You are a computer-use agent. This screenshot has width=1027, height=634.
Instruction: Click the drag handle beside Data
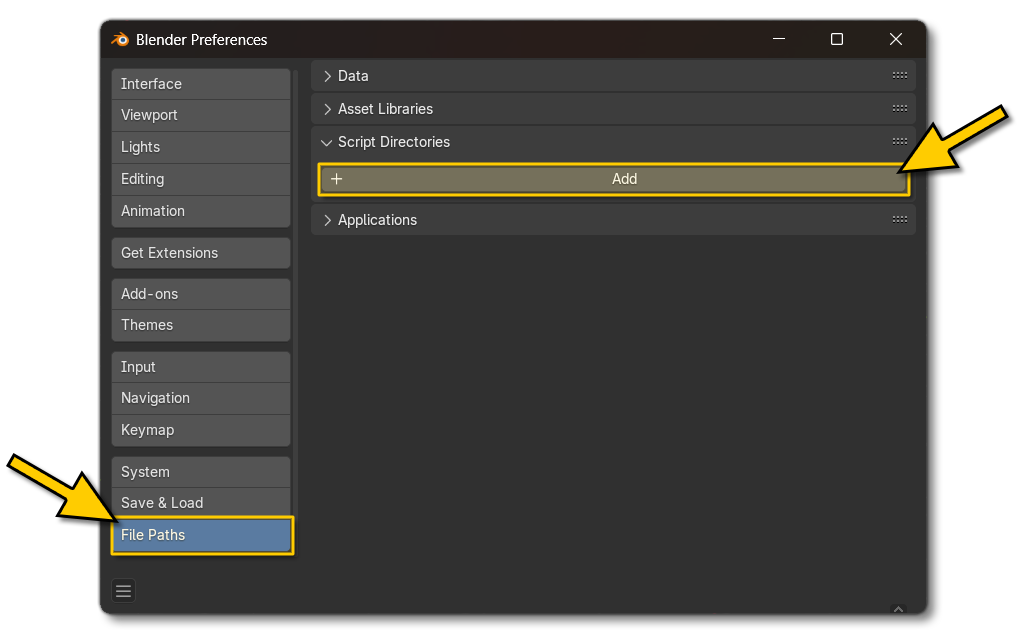pyautogui.click(x=899, y=75)
